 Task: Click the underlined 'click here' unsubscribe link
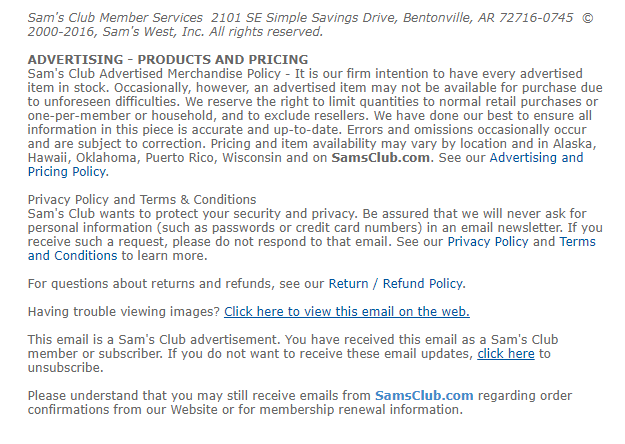click(506, 354)
